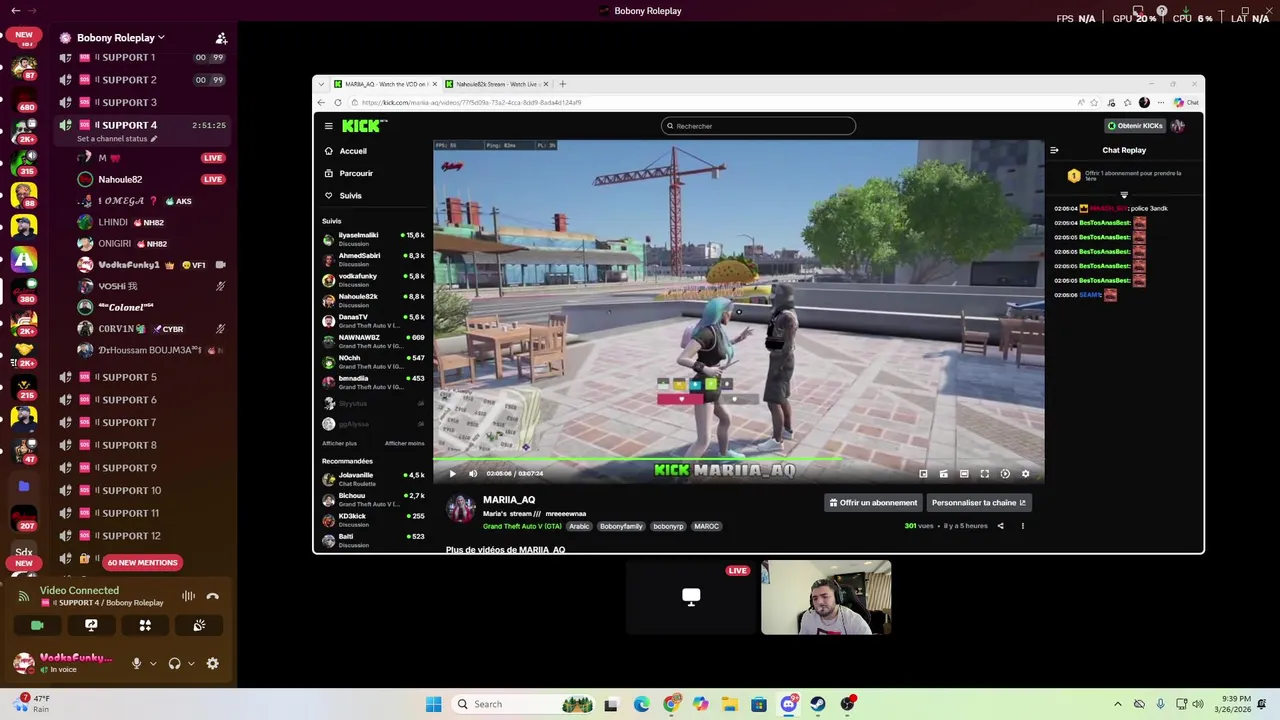This screenshot has width=1280, height=720.
Task: Click the webcam thumbnail in Discord call
Action: pos(826,597)
